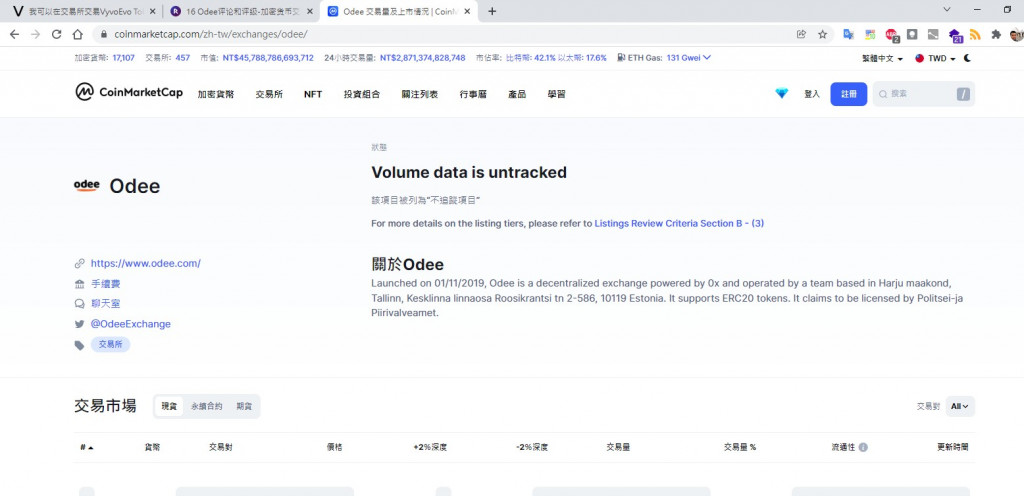Click the diamond rewards icon
Screen dimensions: 1024x496
(782, 94)
